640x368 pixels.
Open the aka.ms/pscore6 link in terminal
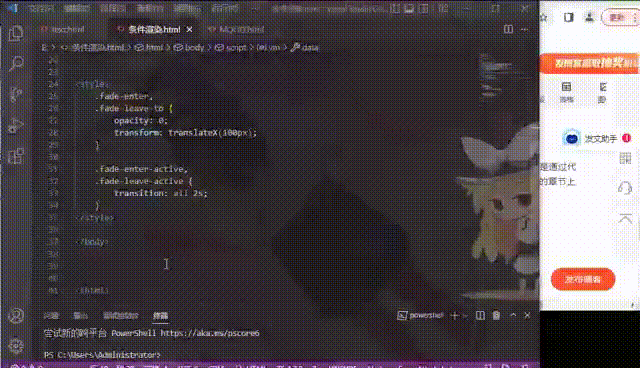click(210, 333)
